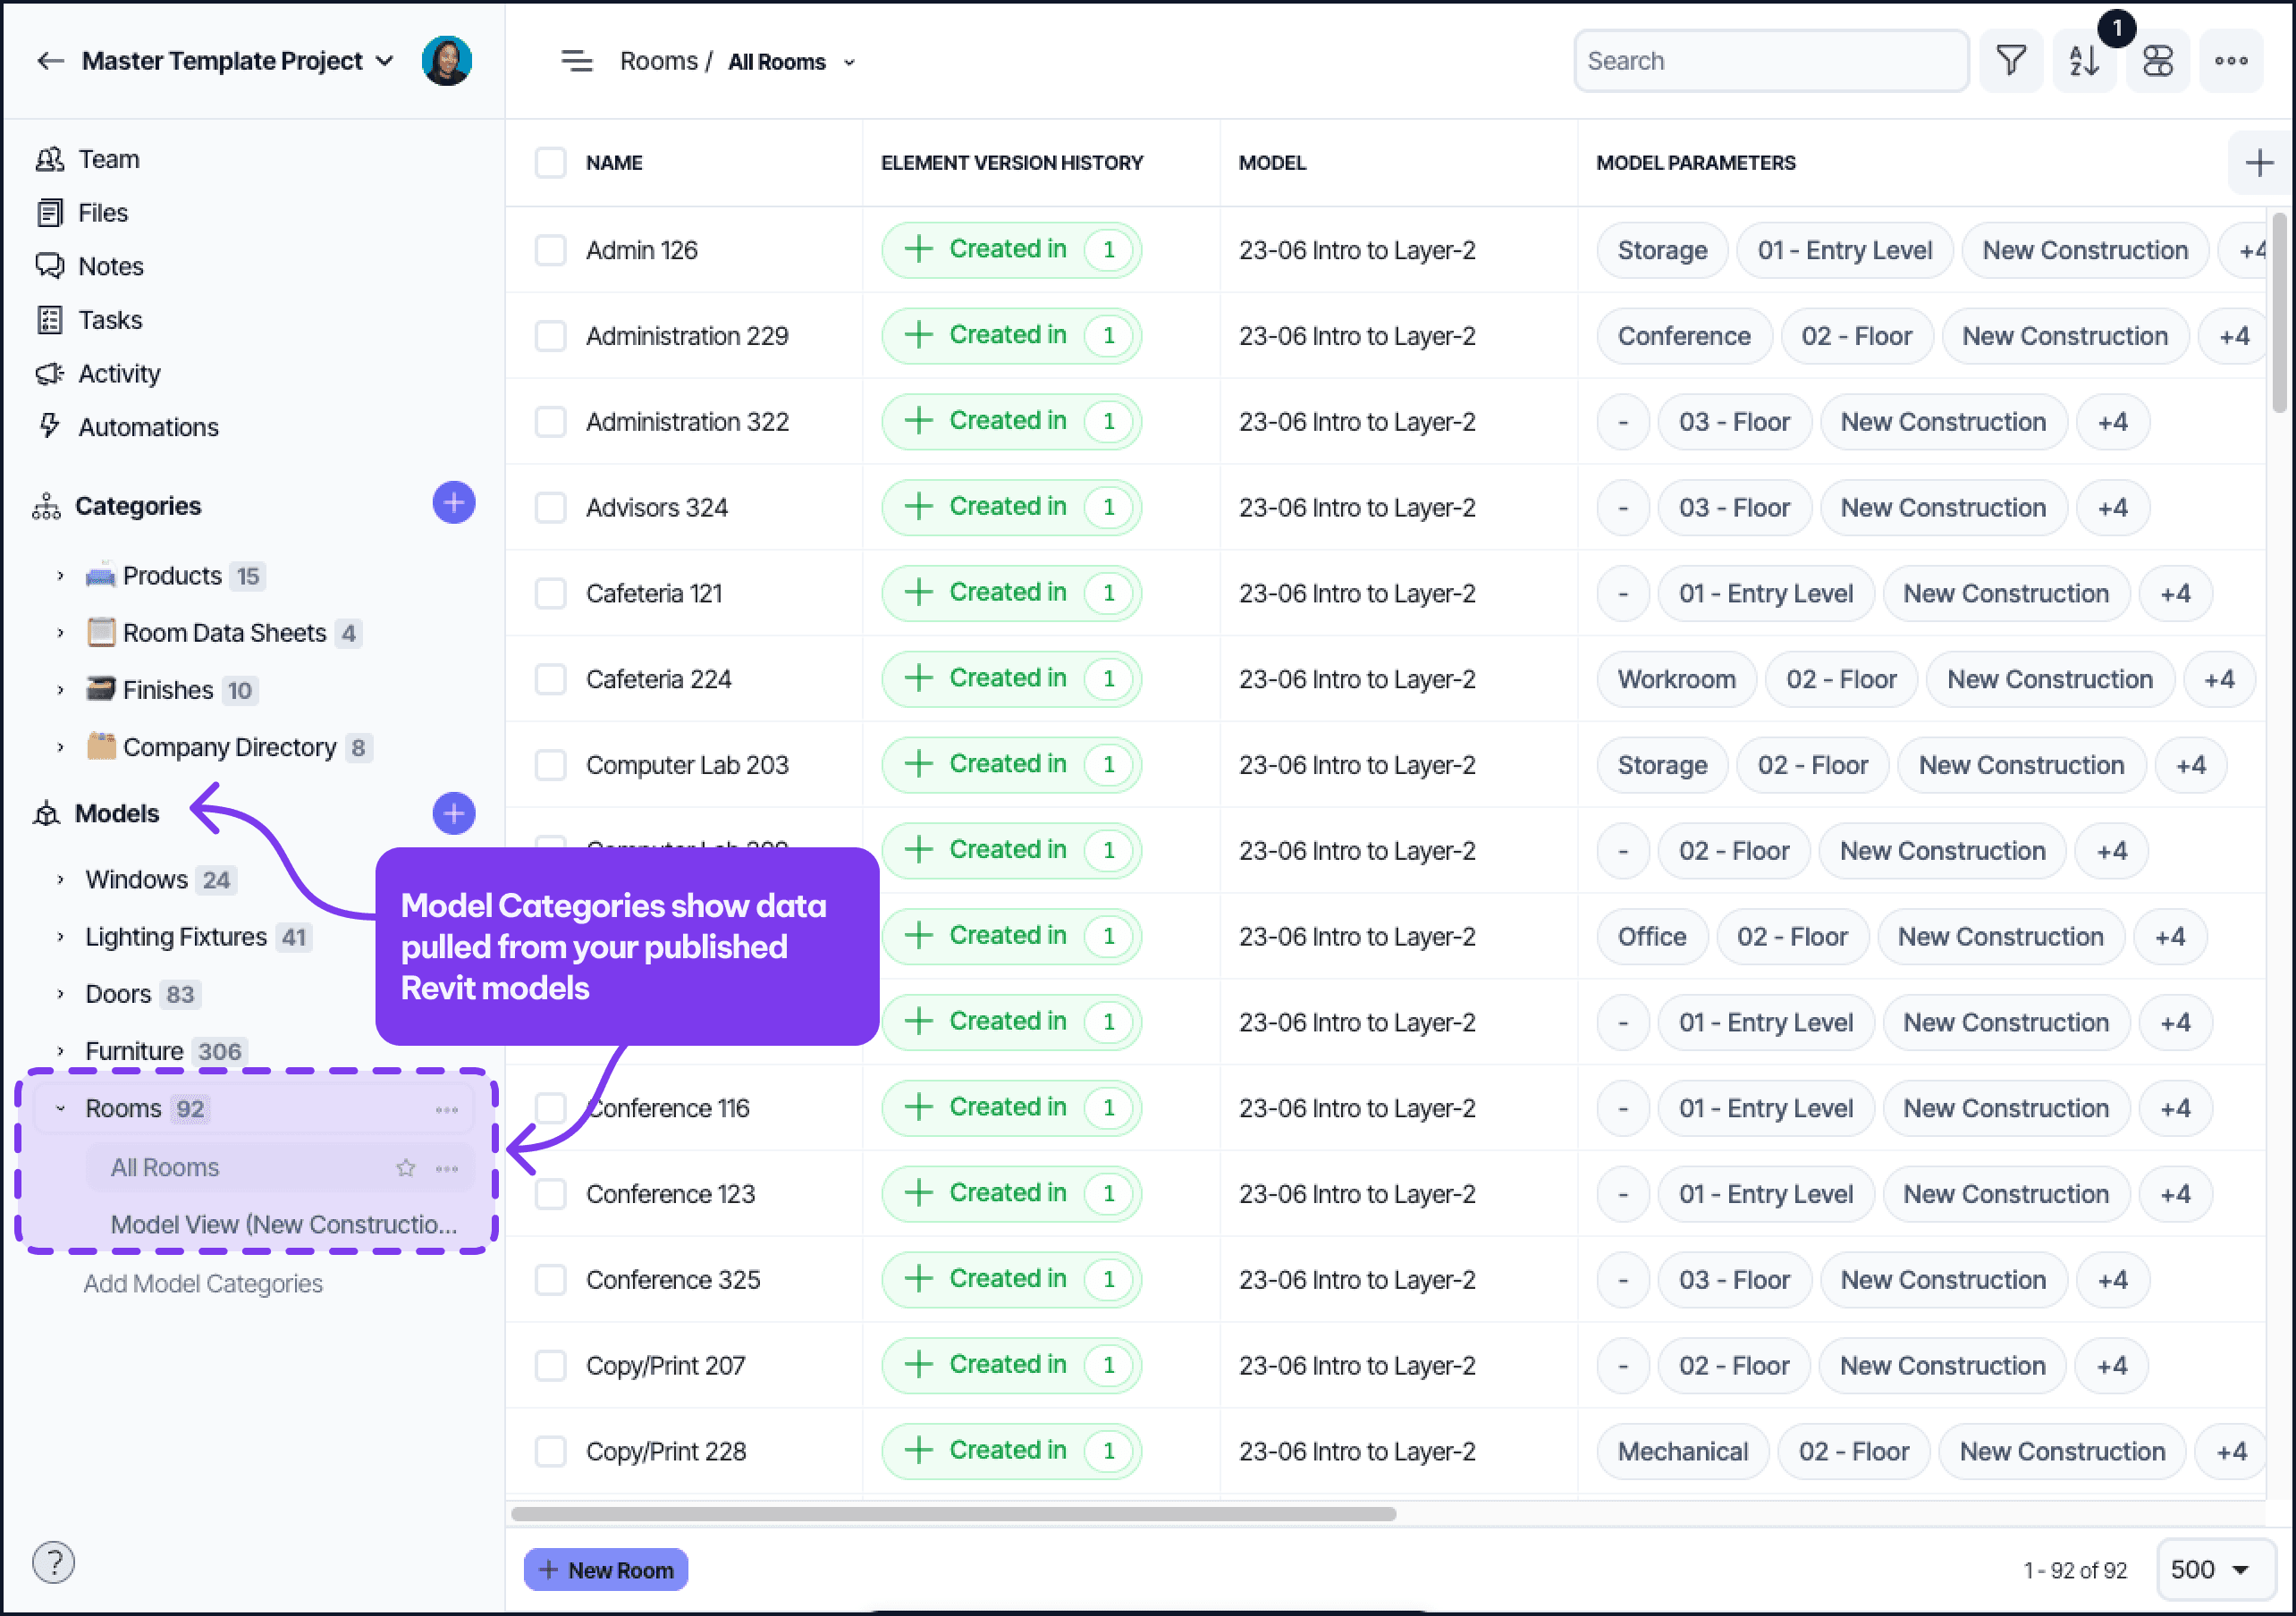Star the All Rooms view
This screenshot has height=1616, width=2296.
405,1167
